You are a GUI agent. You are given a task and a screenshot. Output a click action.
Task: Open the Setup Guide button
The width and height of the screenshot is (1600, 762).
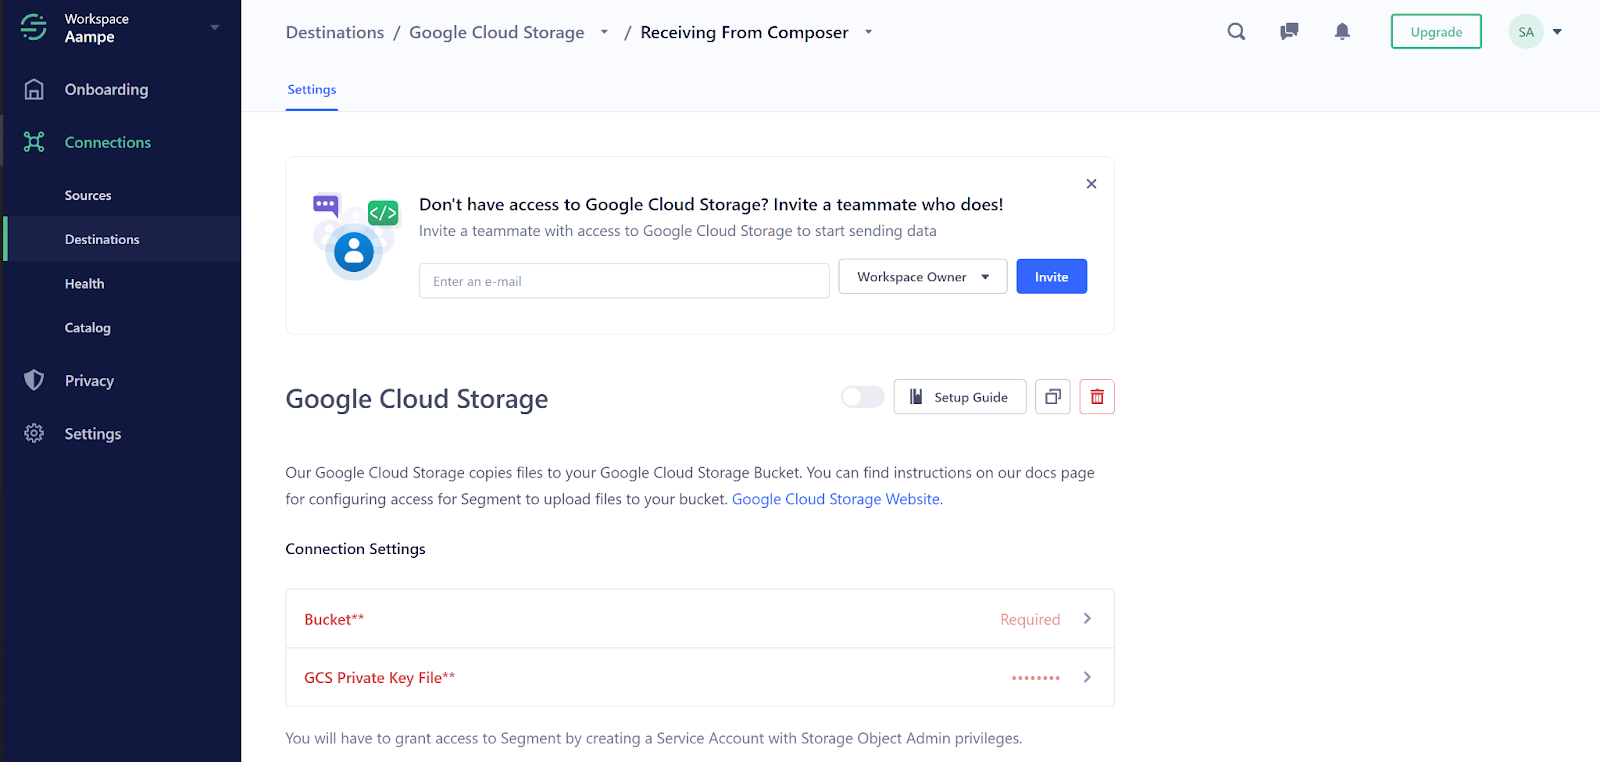(x=959, y=397)
